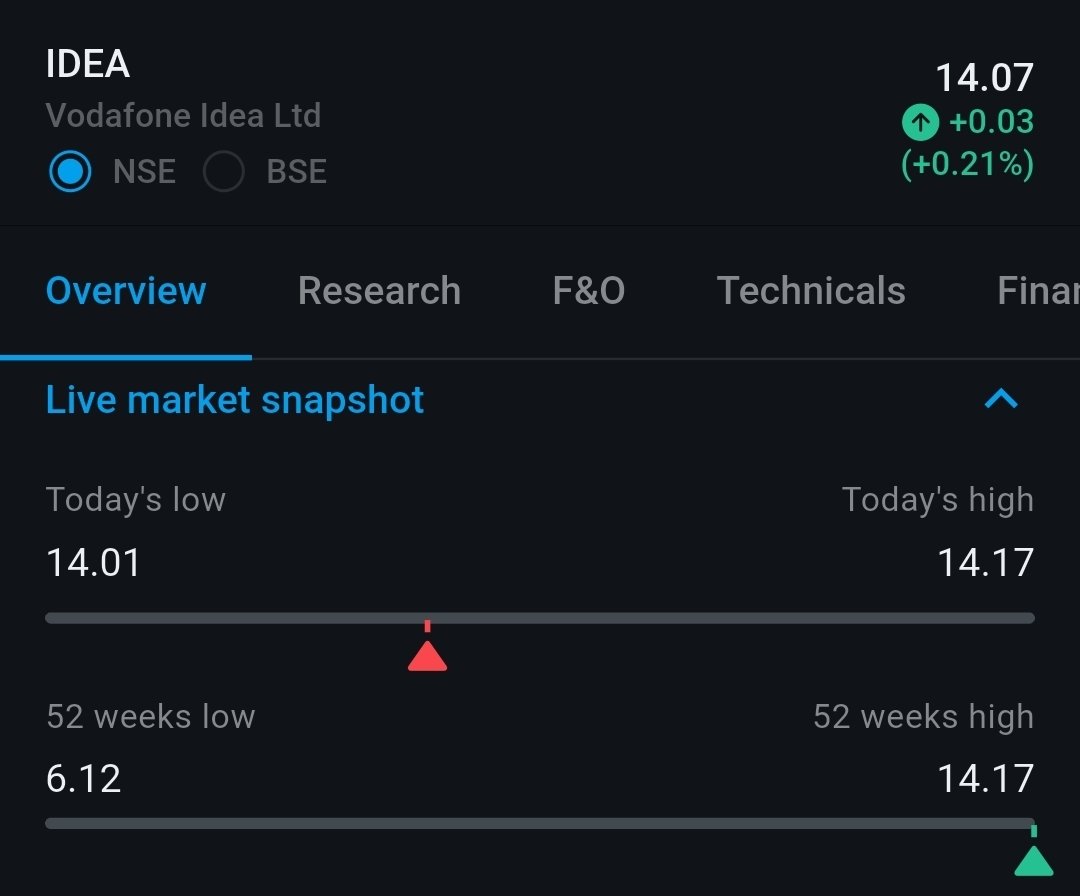1080x896 pixels.
Task: Click the Today's low label
Action: pyautogui.click(x=136, y=500)
